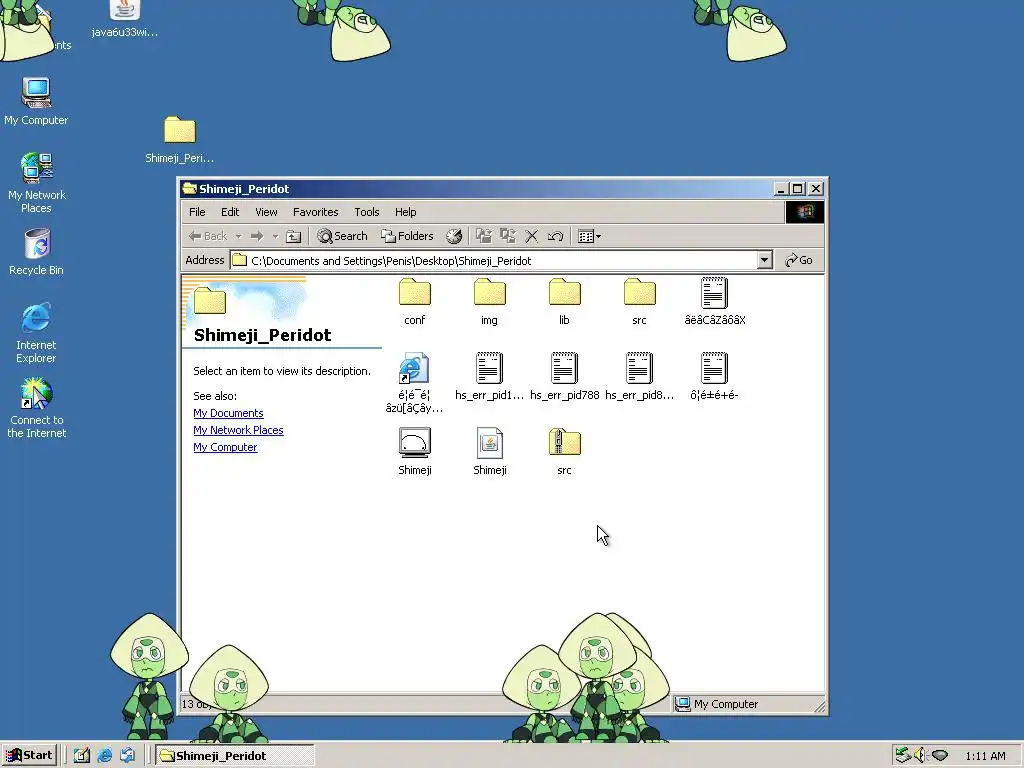Launch Outlook Express from quick launch
The width and height of the screenshot is (1024, 768).
click(x=127, y=756)
